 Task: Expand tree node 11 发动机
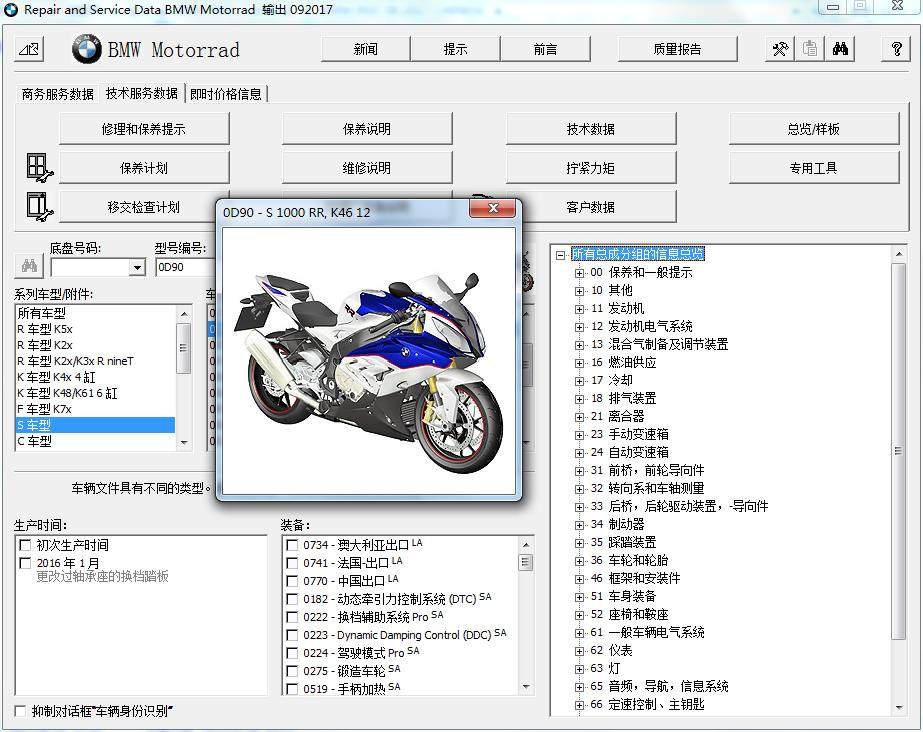579,309
